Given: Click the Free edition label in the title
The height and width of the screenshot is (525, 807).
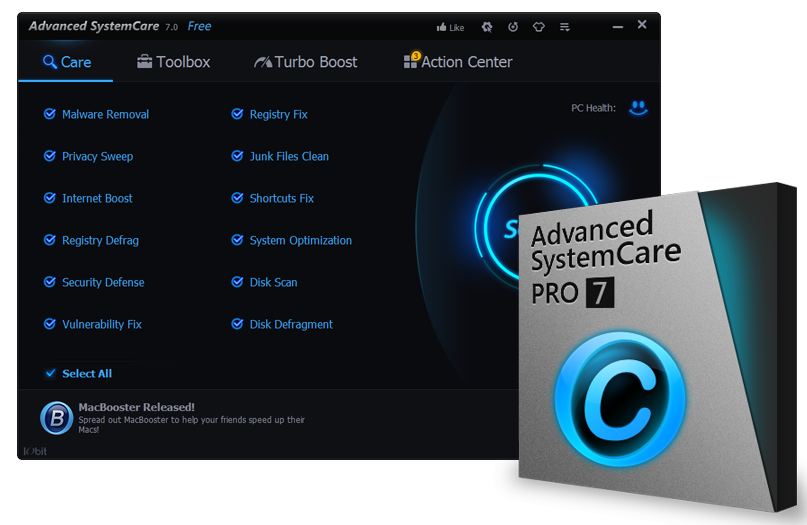Looking at the screenshot, I should tap(199, 26).
